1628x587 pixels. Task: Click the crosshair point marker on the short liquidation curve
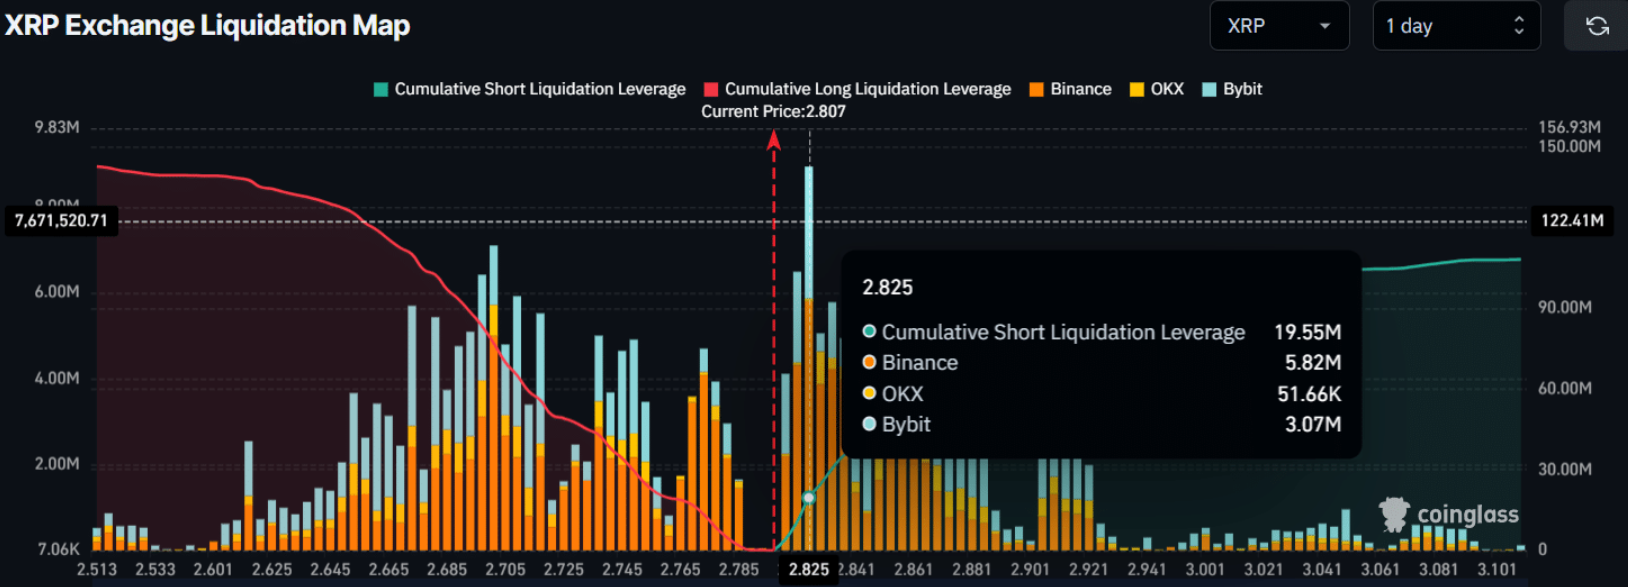click(809, 498)
